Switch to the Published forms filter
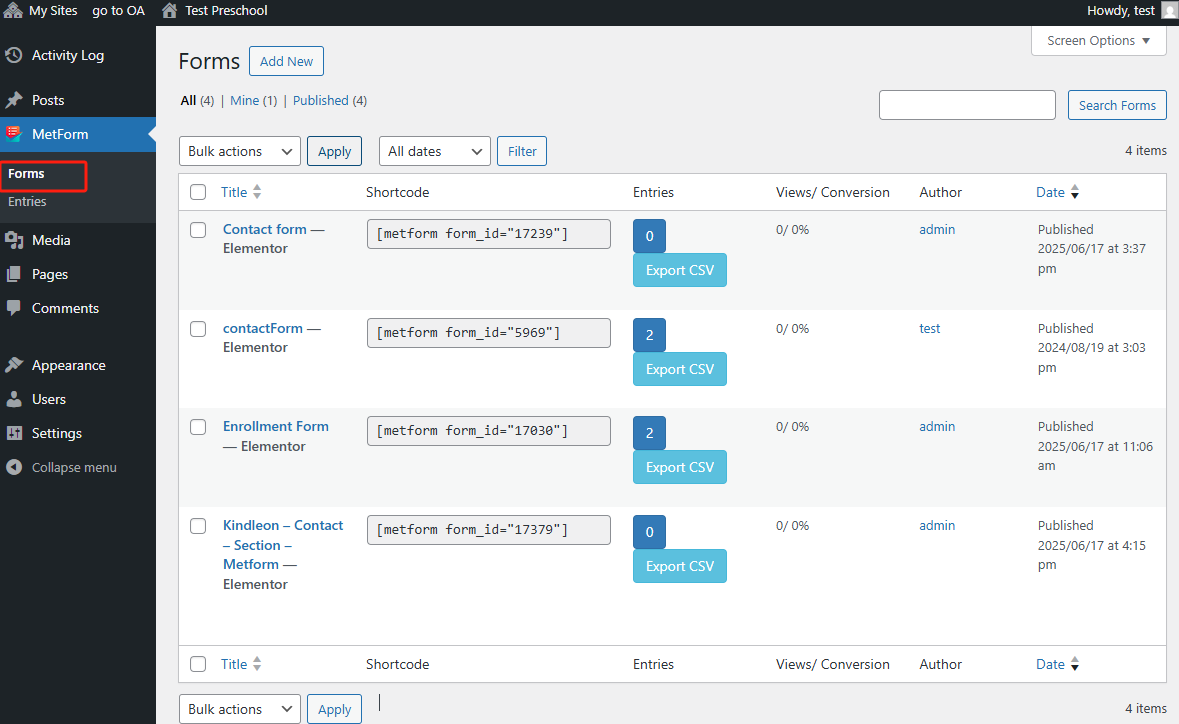Viewport: 1179px width, 724px height. (x=321, y=100)
